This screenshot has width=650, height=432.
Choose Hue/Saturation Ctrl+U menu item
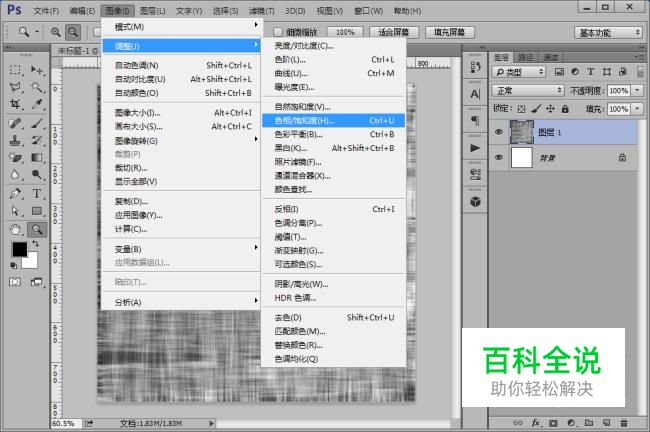tap(333, 120)
